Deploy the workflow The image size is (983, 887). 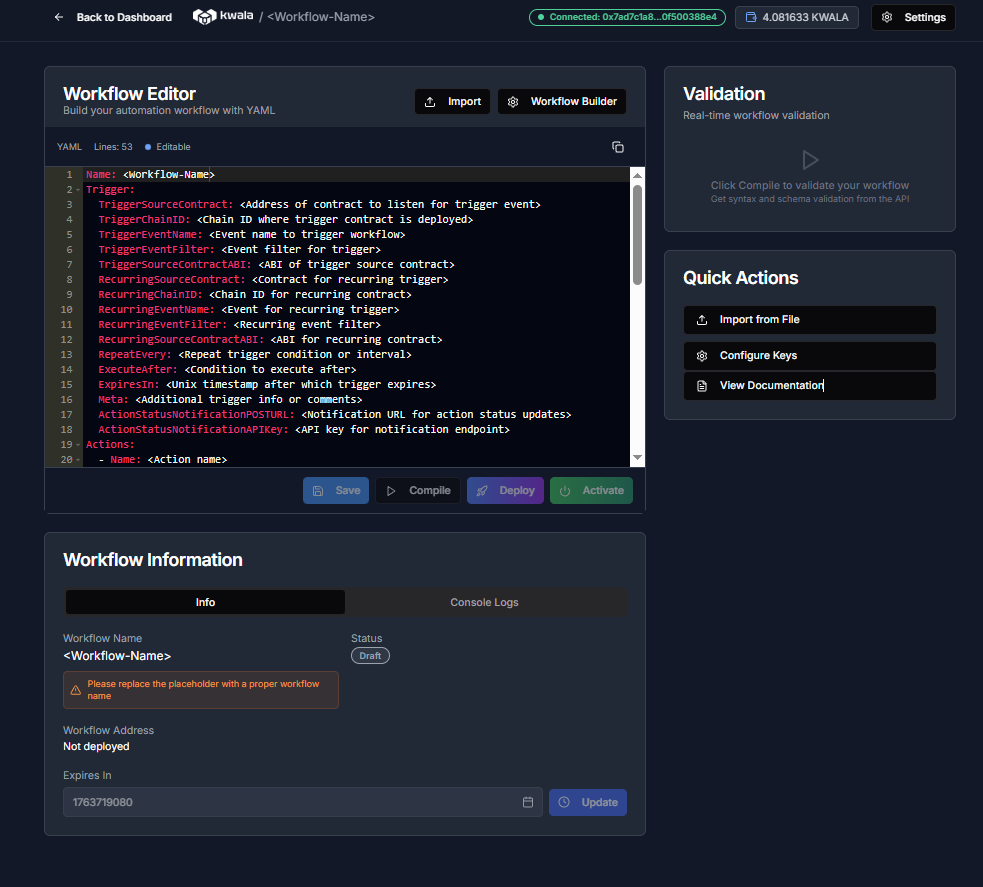[x=505, y=490]
